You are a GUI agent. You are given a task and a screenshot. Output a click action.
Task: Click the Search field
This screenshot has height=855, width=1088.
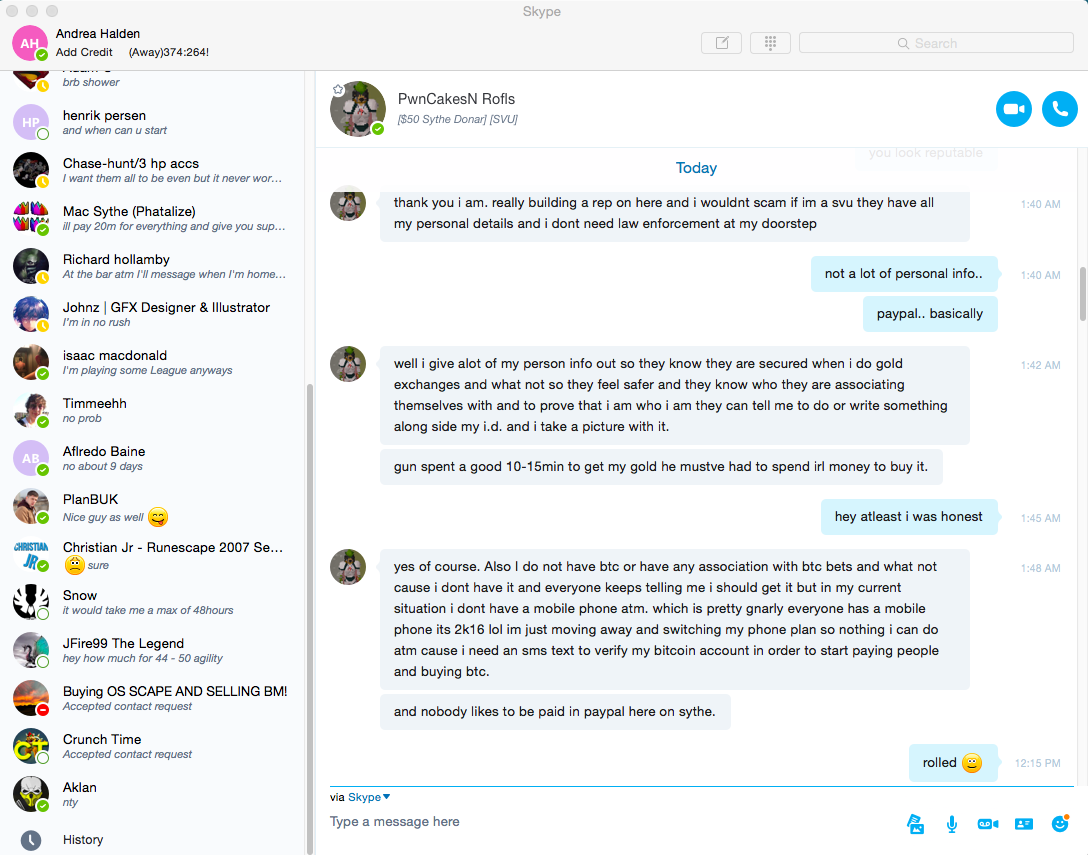tap(936, 43)
